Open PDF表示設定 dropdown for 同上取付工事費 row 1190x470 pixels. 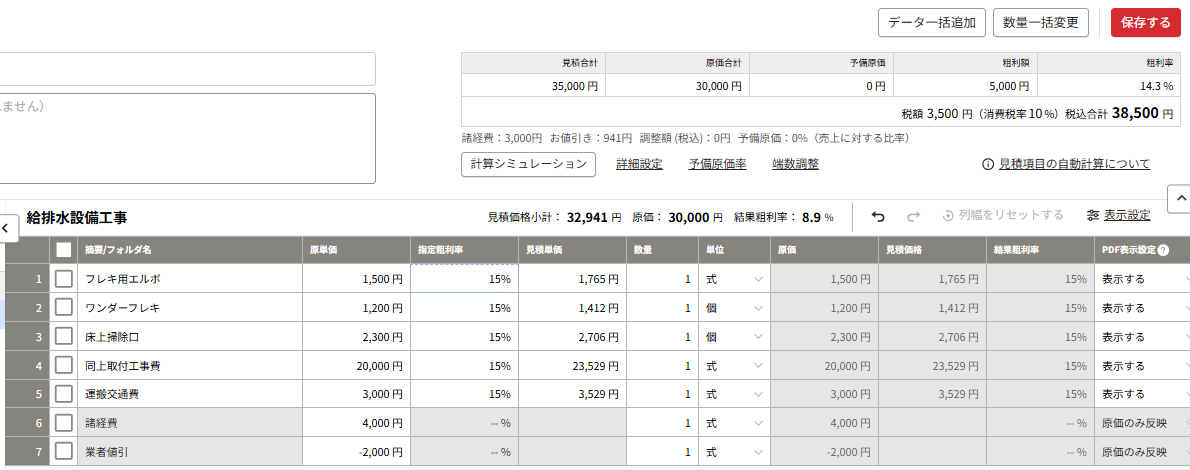click(1140, 366)
